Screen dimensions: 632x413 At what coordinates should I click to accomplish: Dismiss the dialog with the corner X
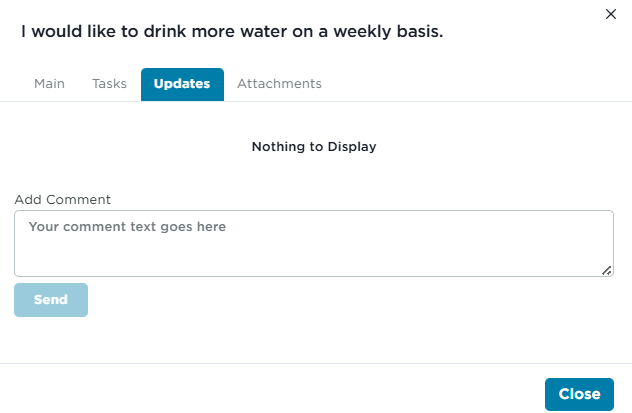coord(612,14)
